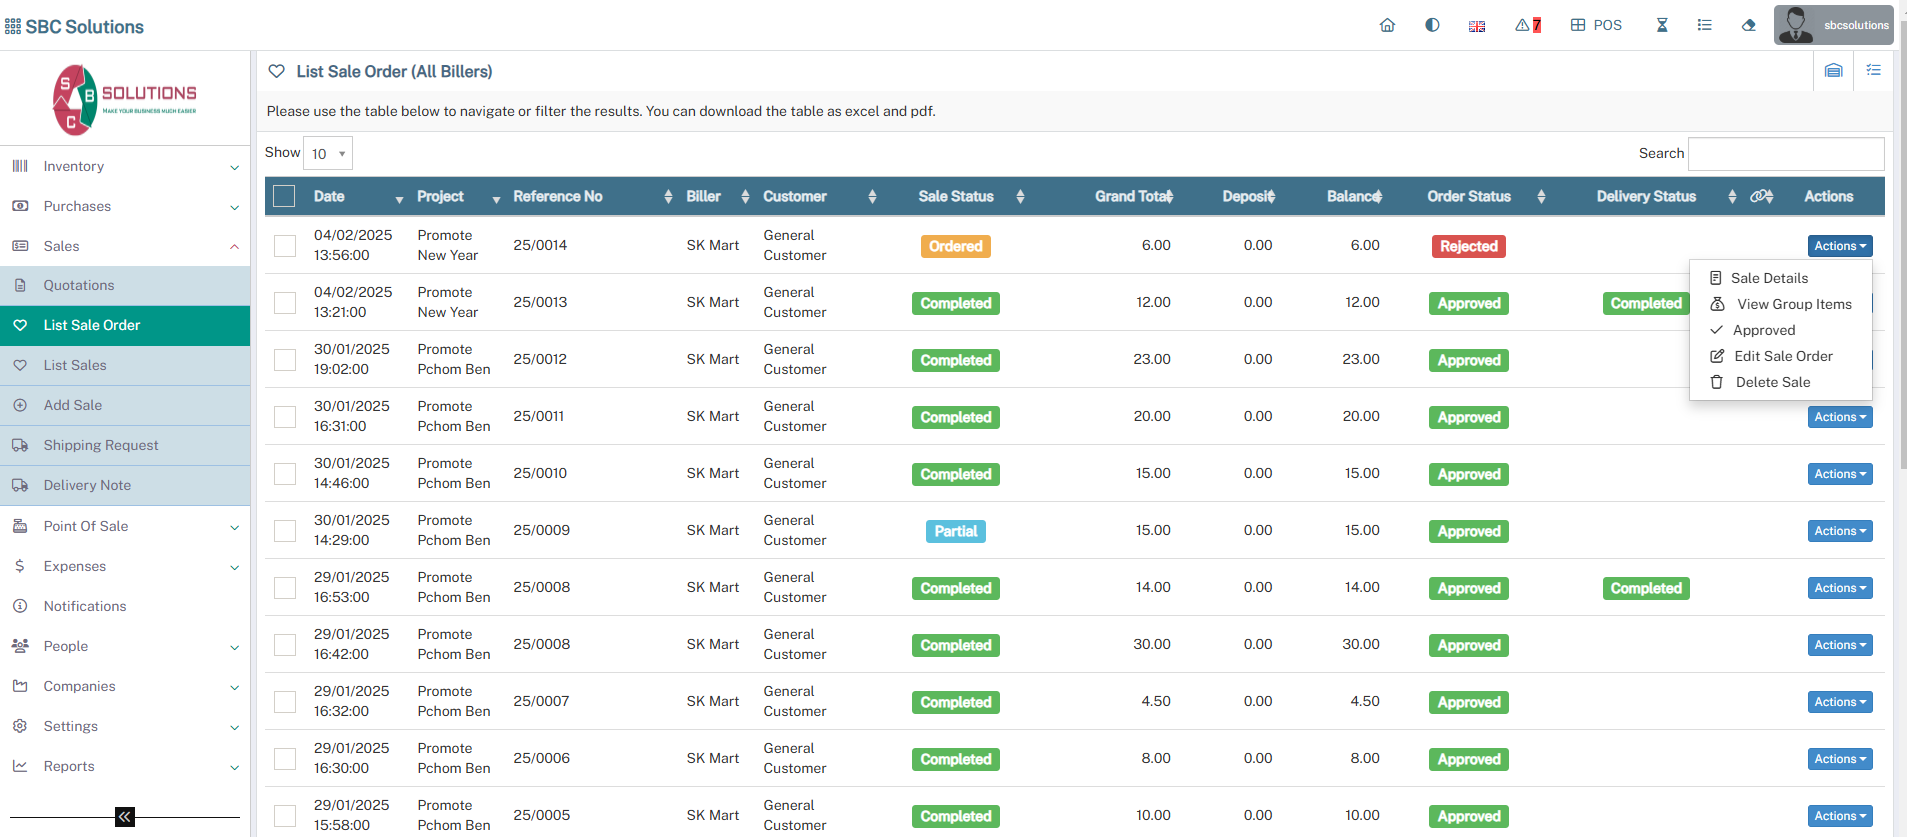Collapse sidebar with double-arrow icon

[x=124, y=817]
